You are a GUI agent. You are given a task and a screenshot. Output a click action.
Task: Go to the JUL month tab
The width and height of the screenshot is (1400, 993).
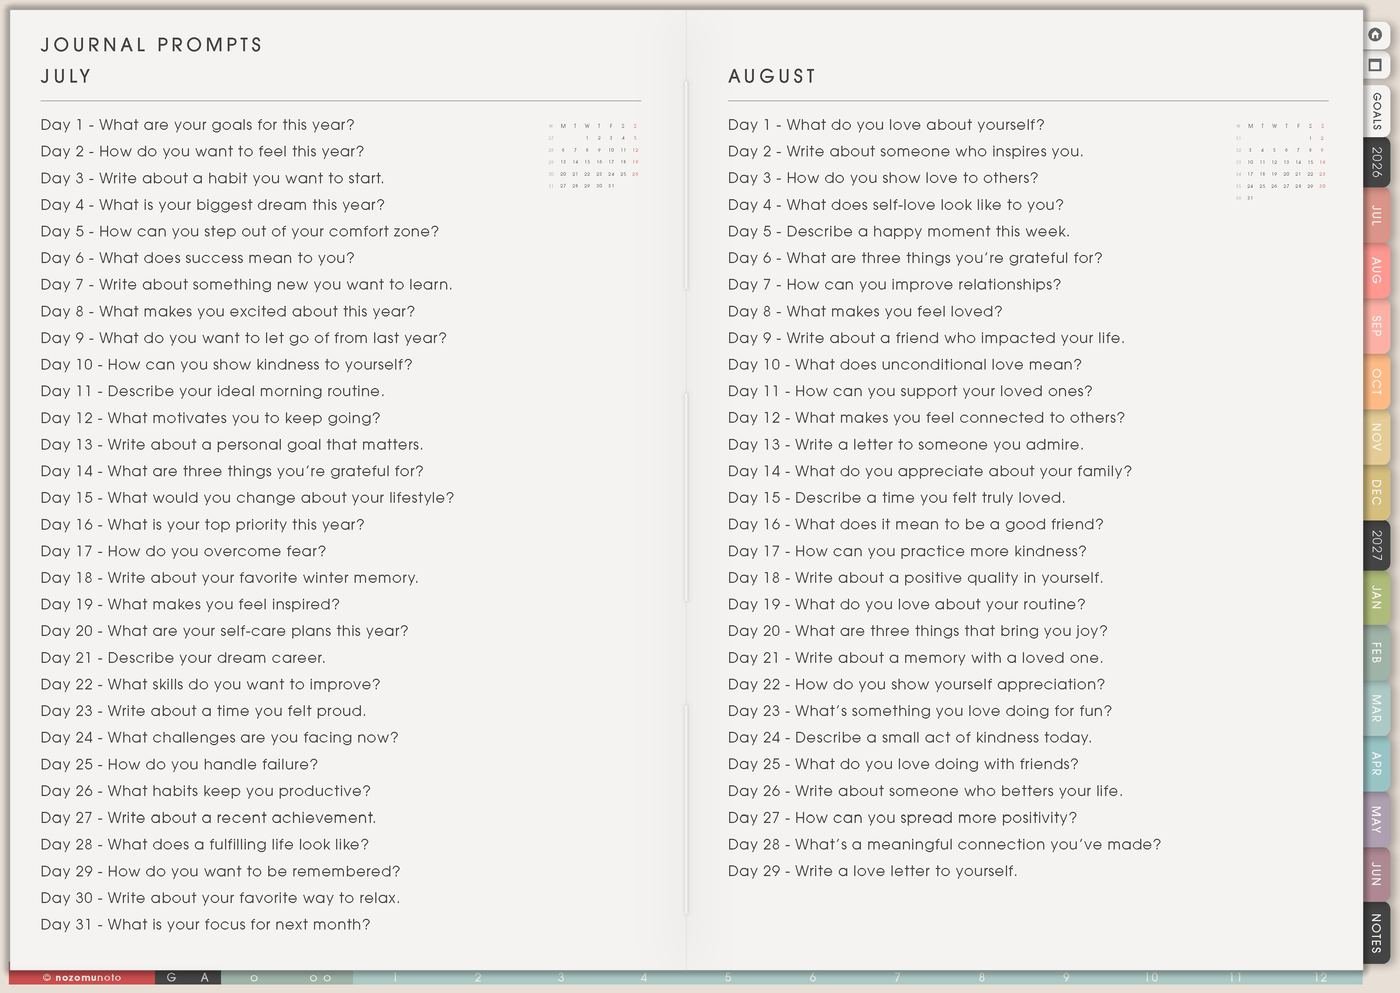point(1376,215)
